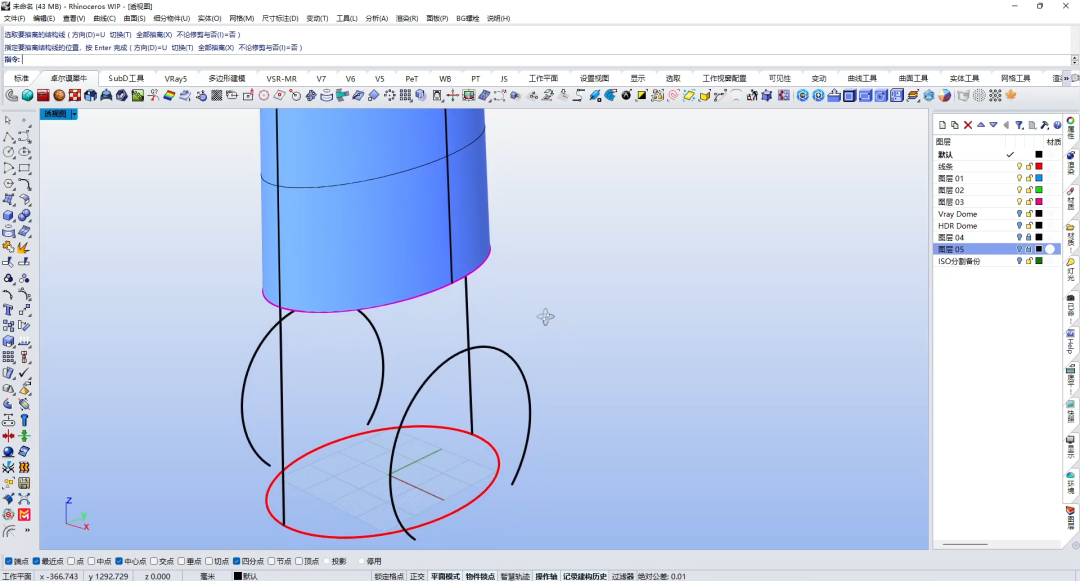Click 过滤器 (Filter) in the status bar
The image size is (1080, 581).
pyautogui.click(x=622, y=576)
